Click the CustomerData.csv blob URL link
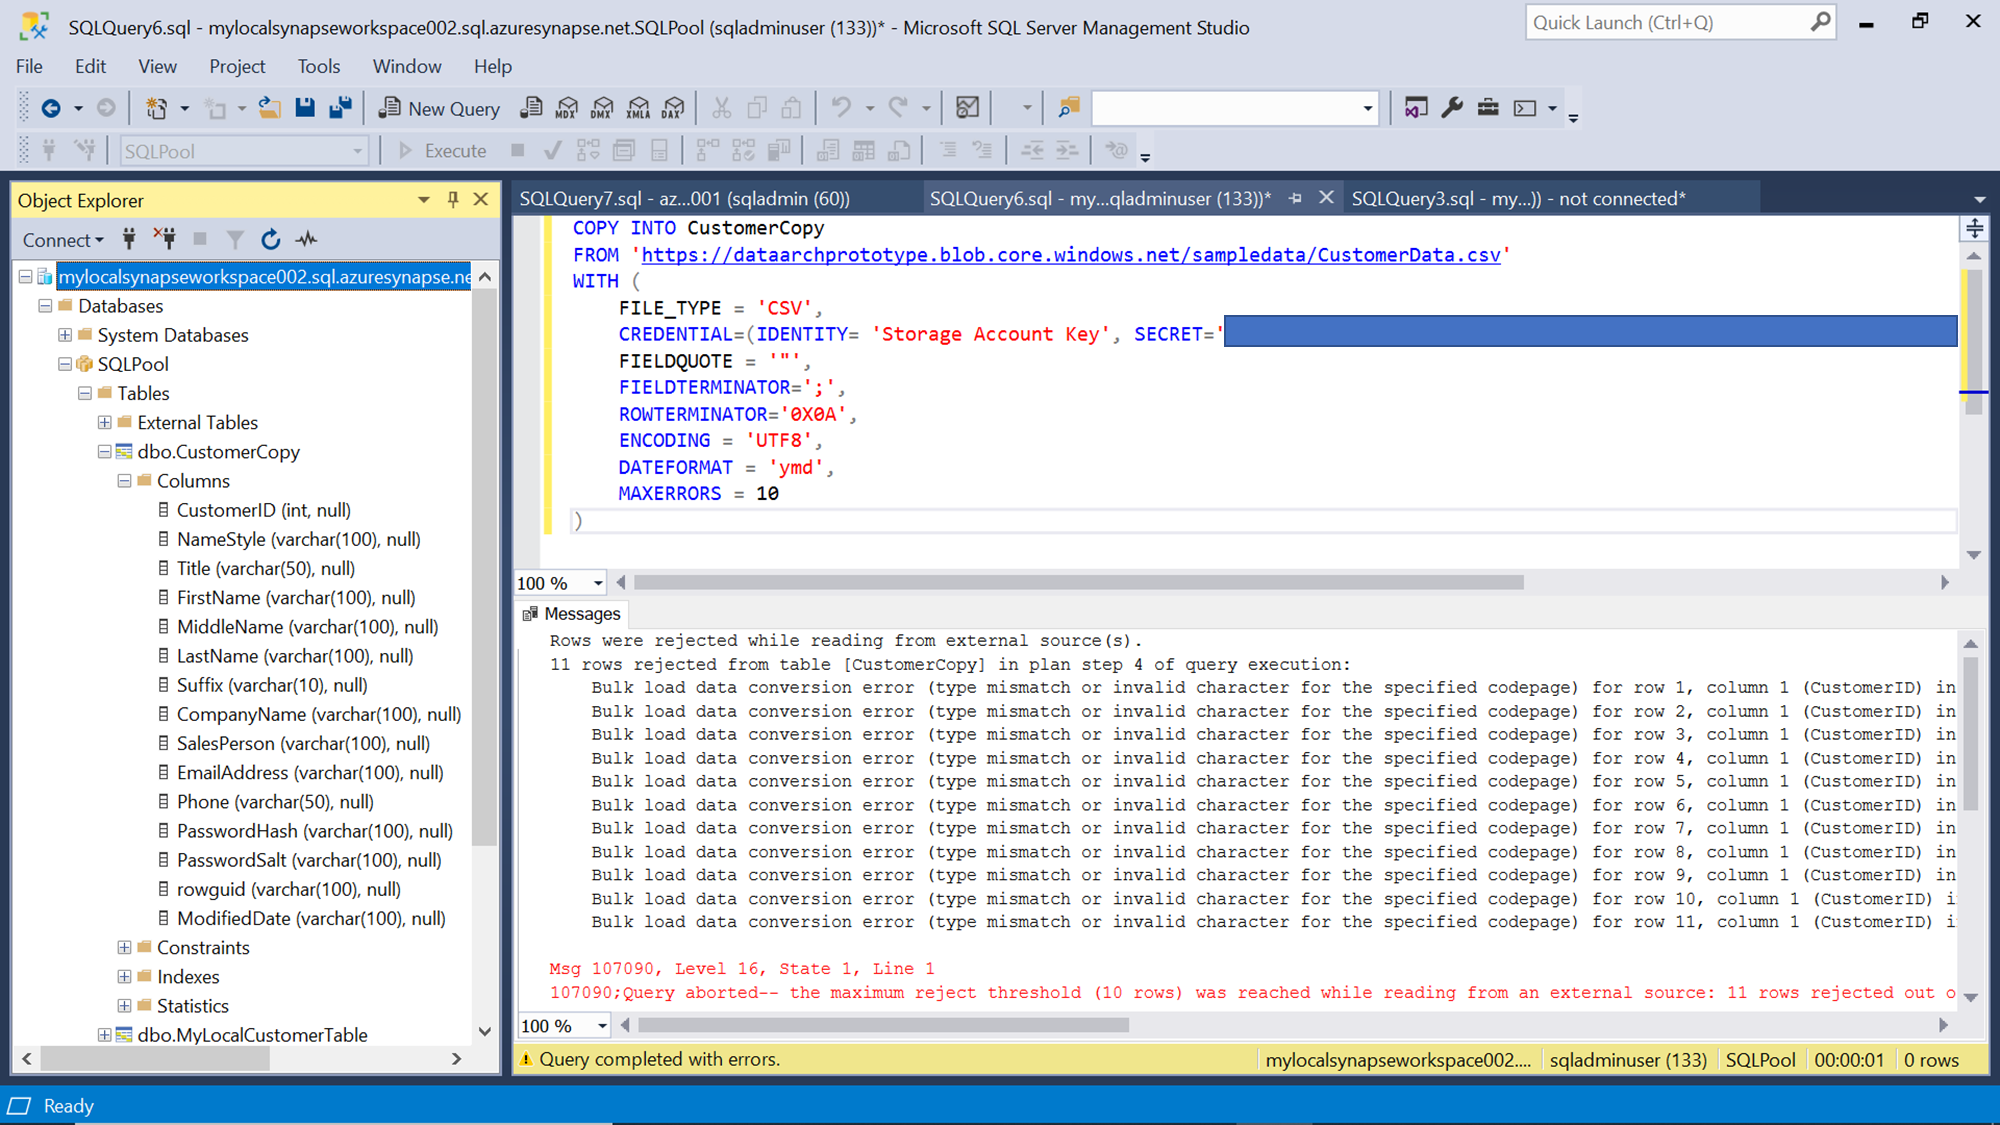Viewport: 2000px width, 1125px height. pos(1070,255)
